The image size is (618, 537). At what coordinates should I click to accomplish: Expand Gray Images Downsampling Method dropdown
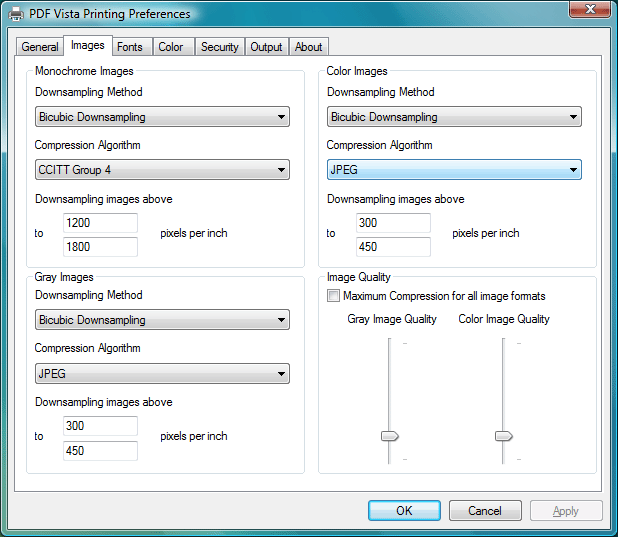click(x=162, y=320)
